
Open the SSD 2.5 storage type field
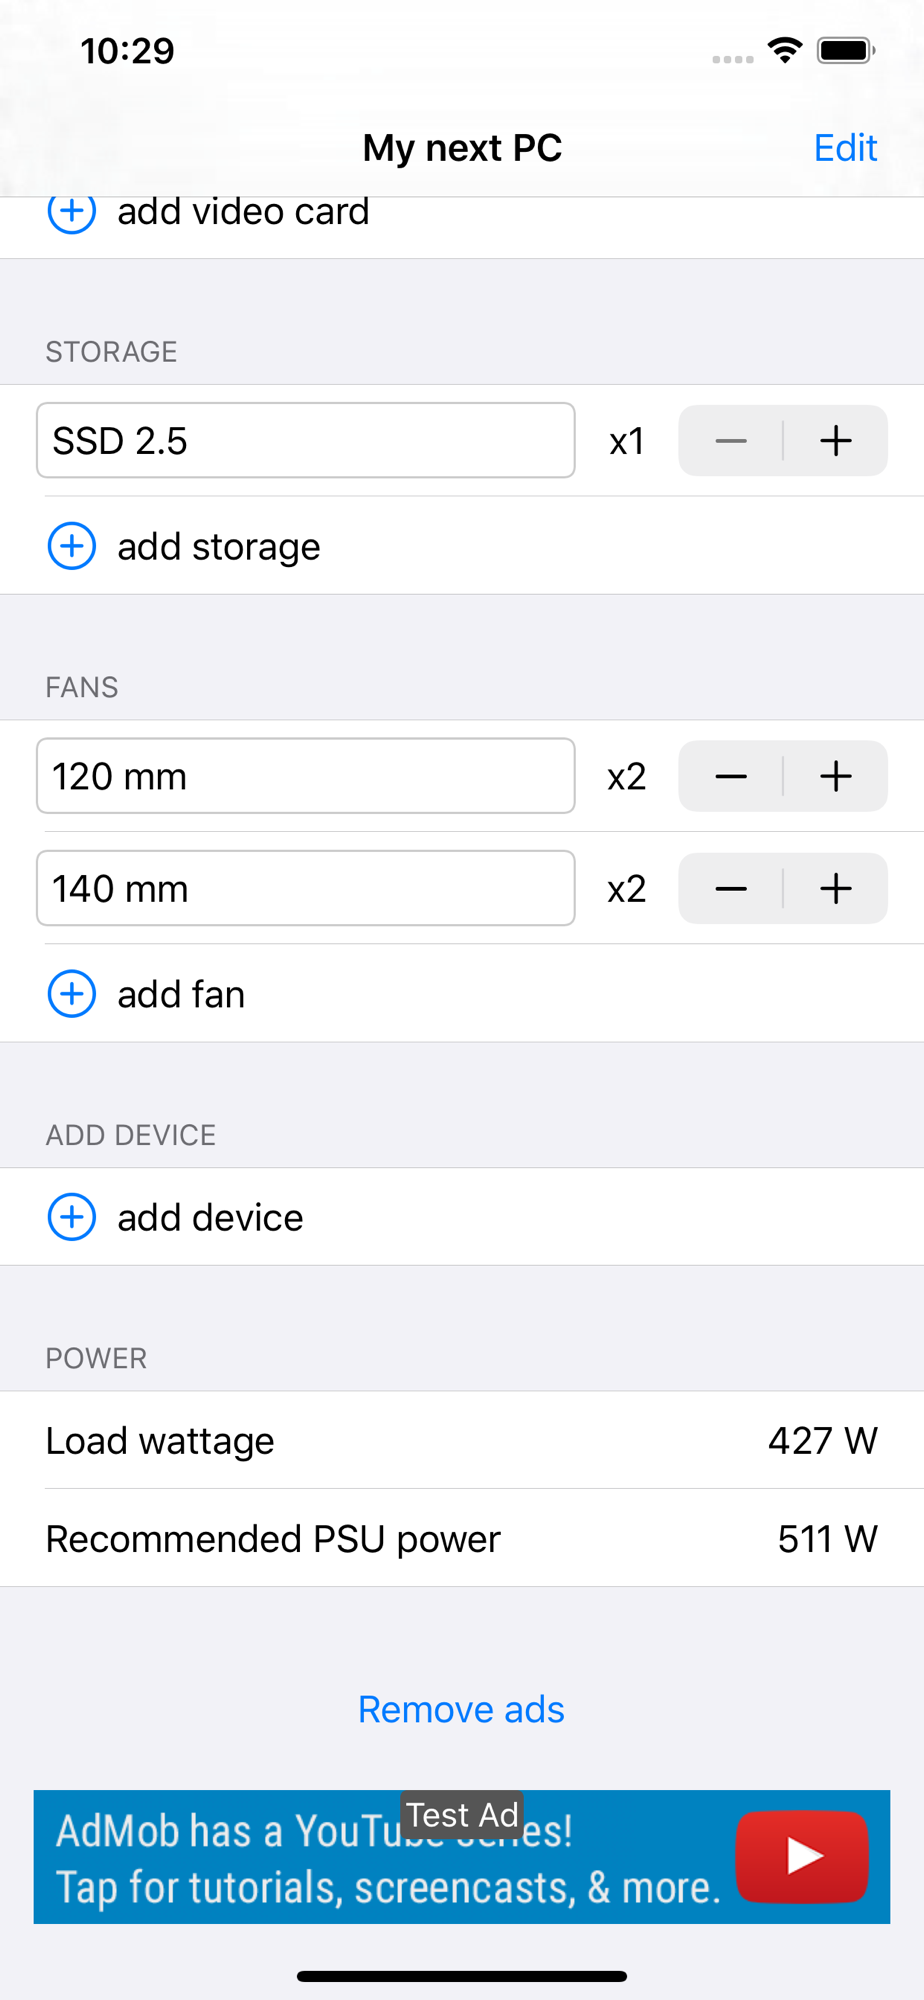306,441
